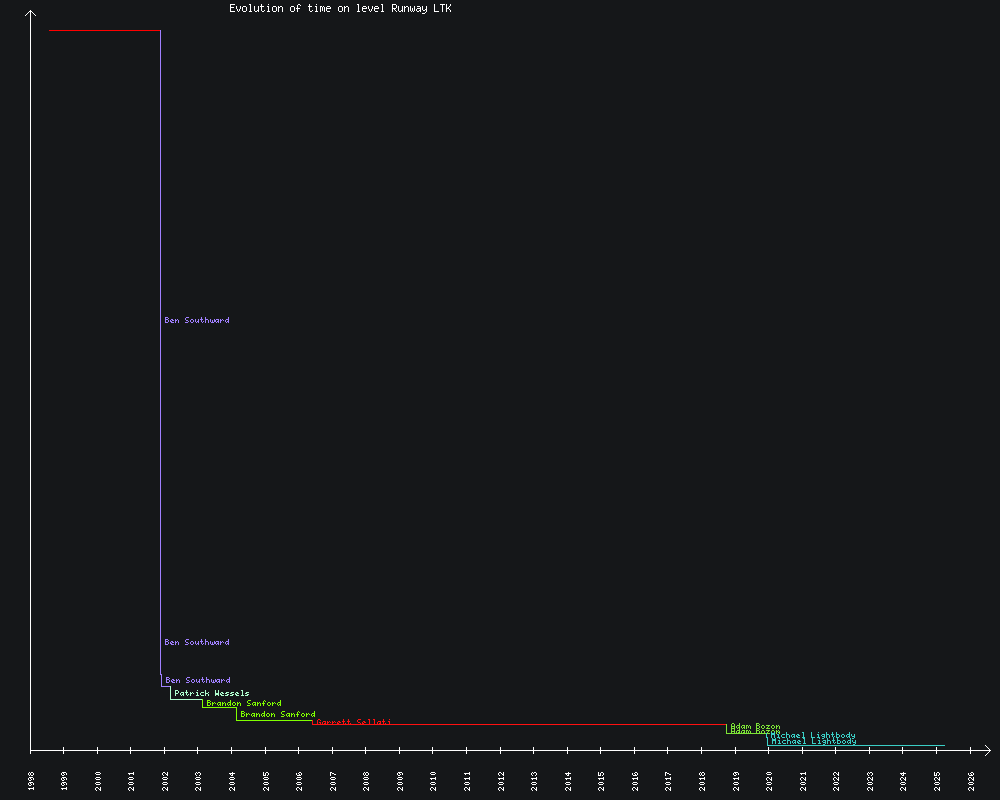Click the chart title 'Evolution of time on level Runway LTK'
Viewport: 1000px width, 800px height.
point(340,8)
